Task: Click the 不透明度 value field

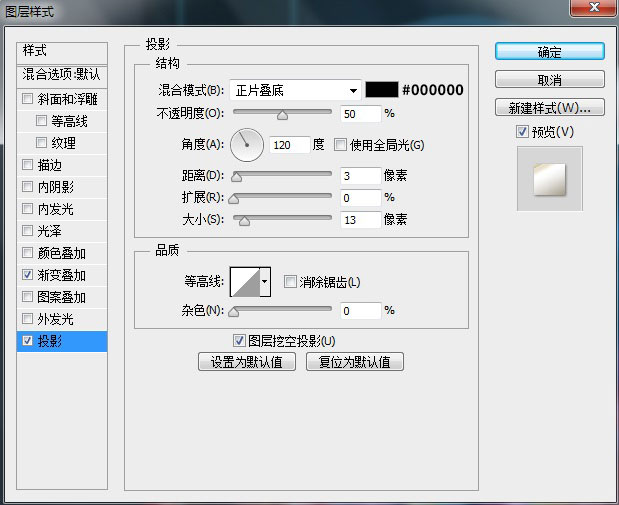Action: [x=360, y=114]
